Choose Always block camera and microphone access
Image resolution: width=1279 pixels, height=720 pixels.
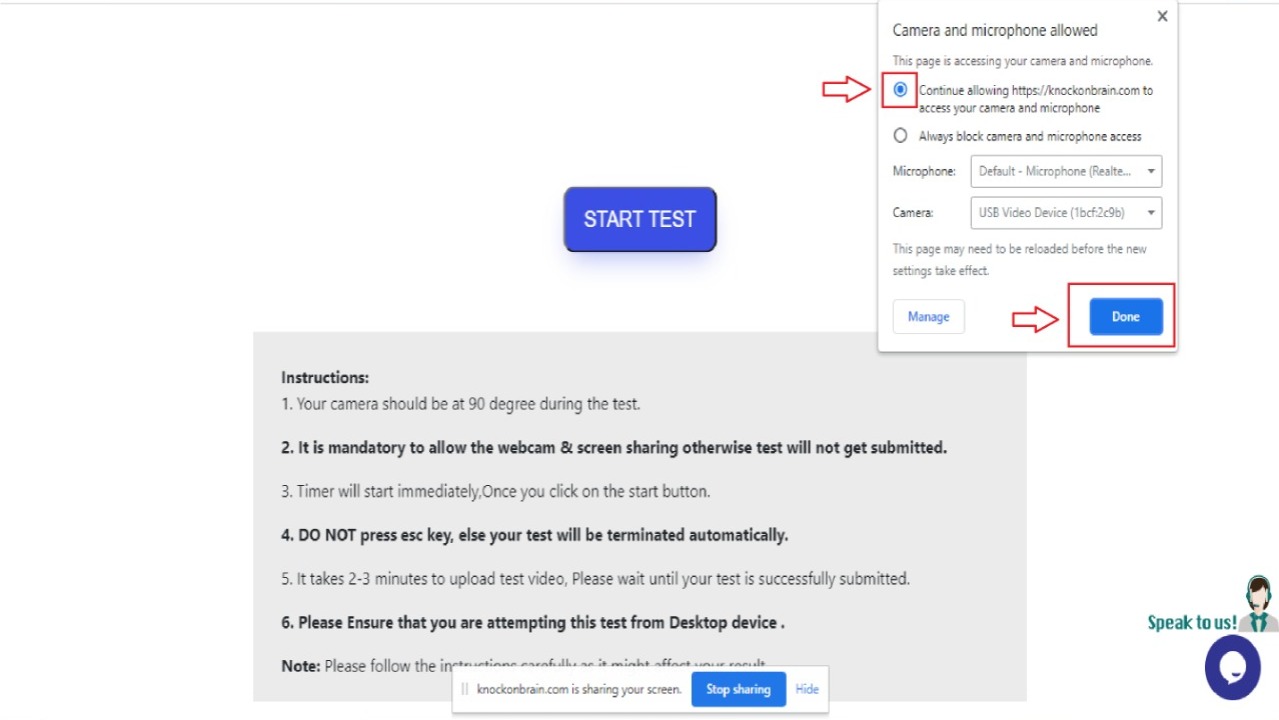900,136
